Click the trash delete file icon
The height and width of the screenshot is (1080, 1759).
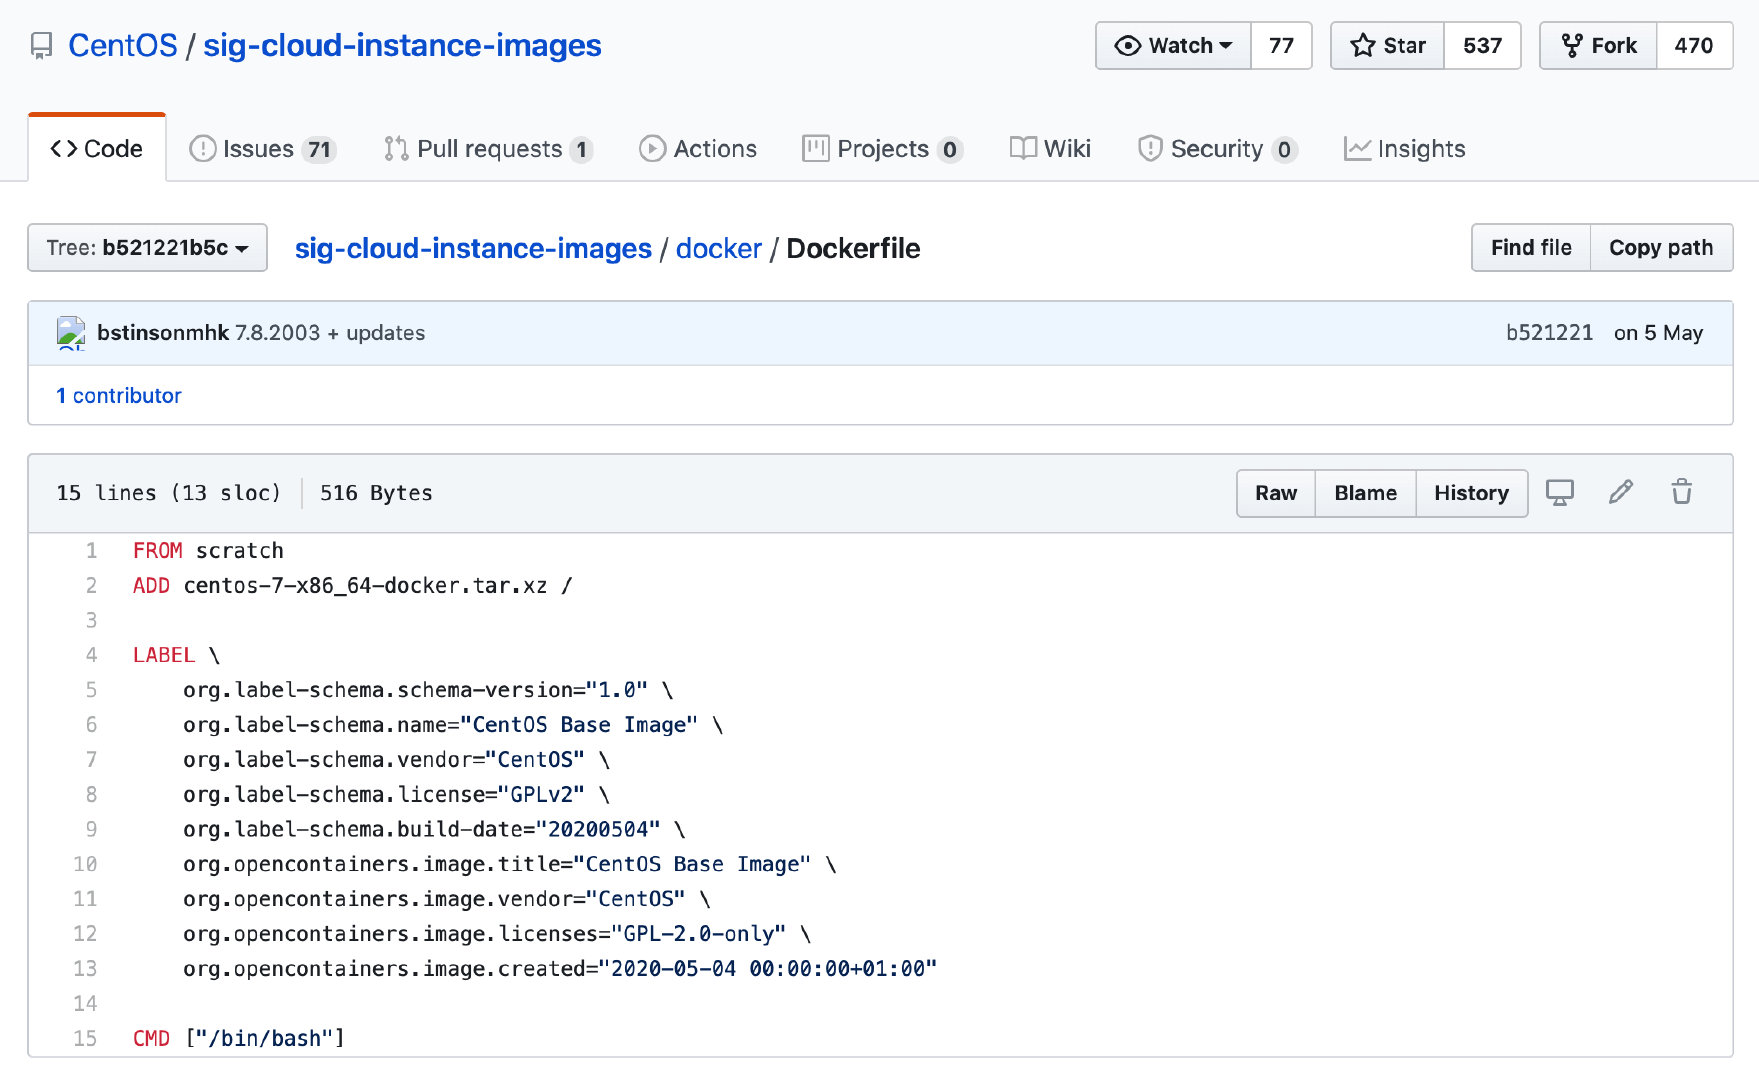1682,492
